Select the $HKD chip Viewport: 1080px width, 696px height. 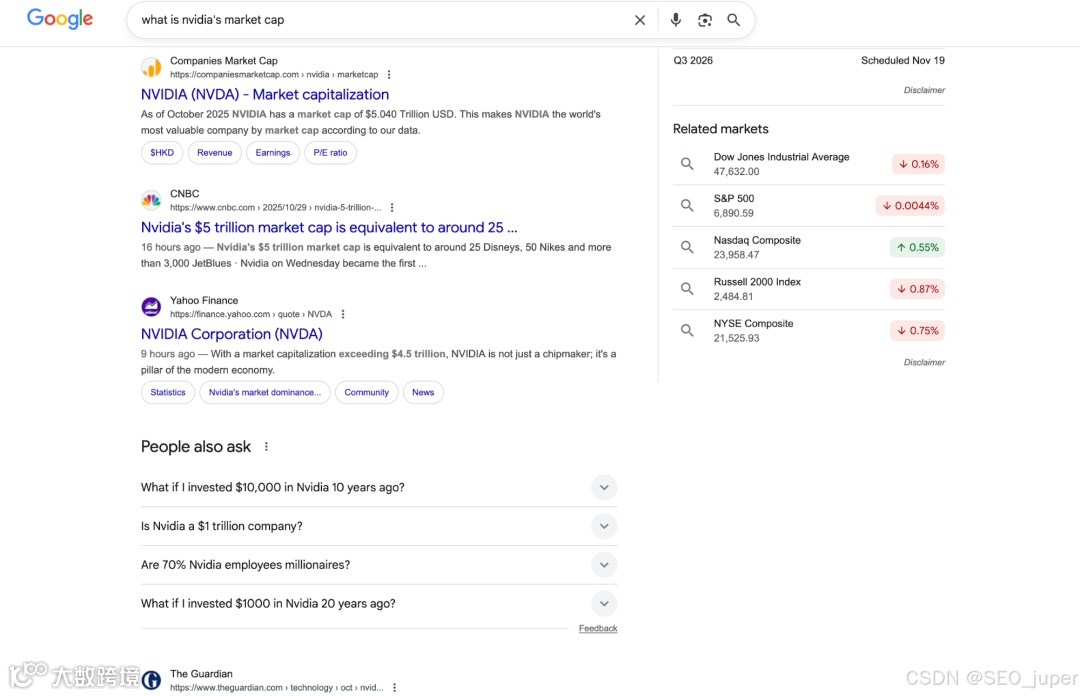pos(162,153)
